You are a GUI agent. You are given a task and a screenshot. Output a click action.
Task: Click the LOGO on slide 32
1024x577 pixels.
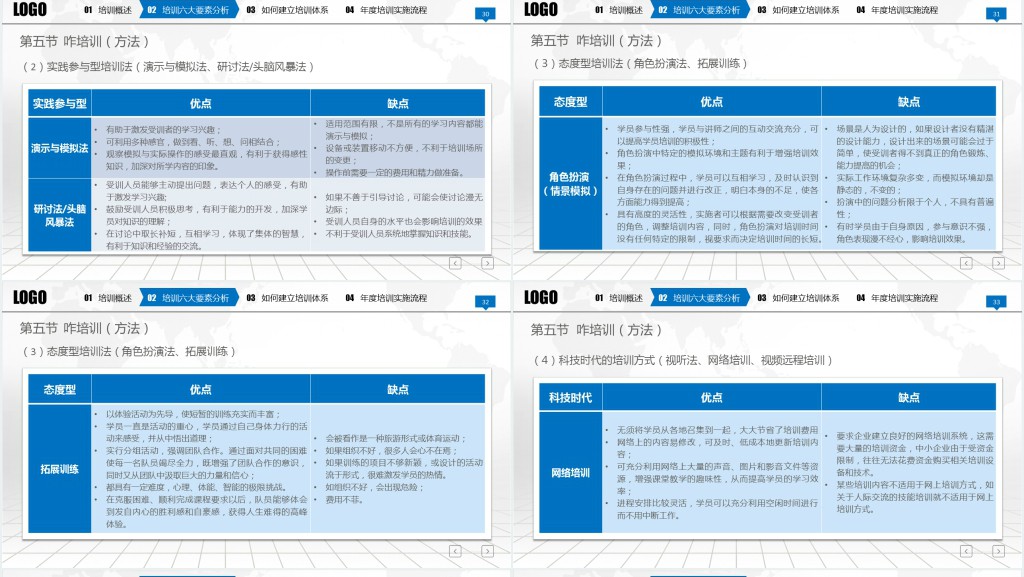point(30,298)
